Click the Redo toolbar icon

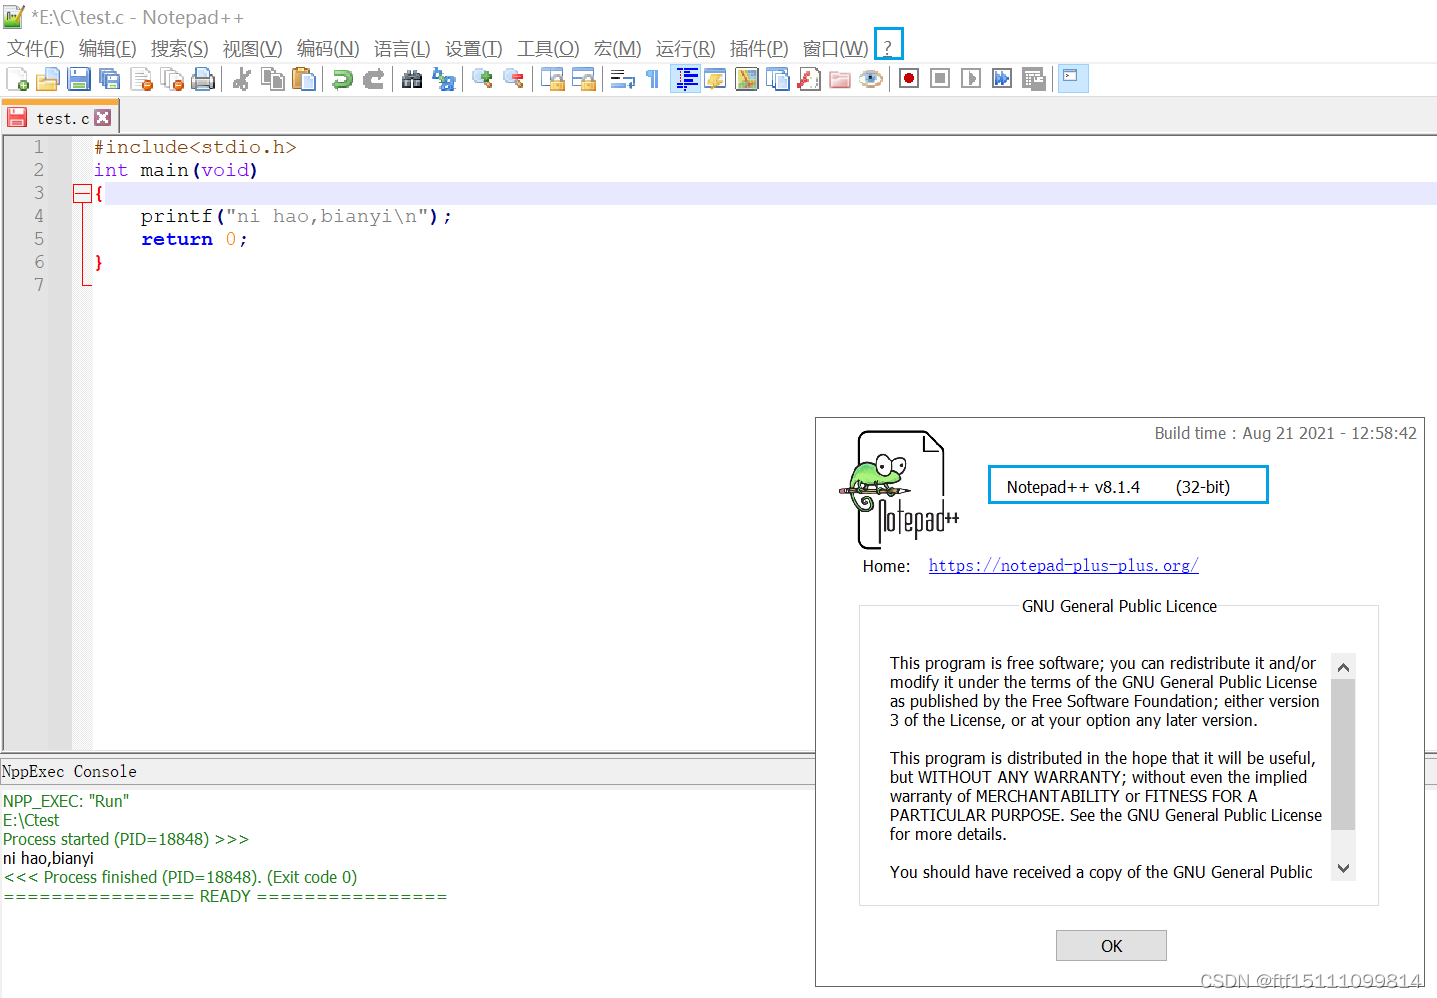click(x=373, y=79)
